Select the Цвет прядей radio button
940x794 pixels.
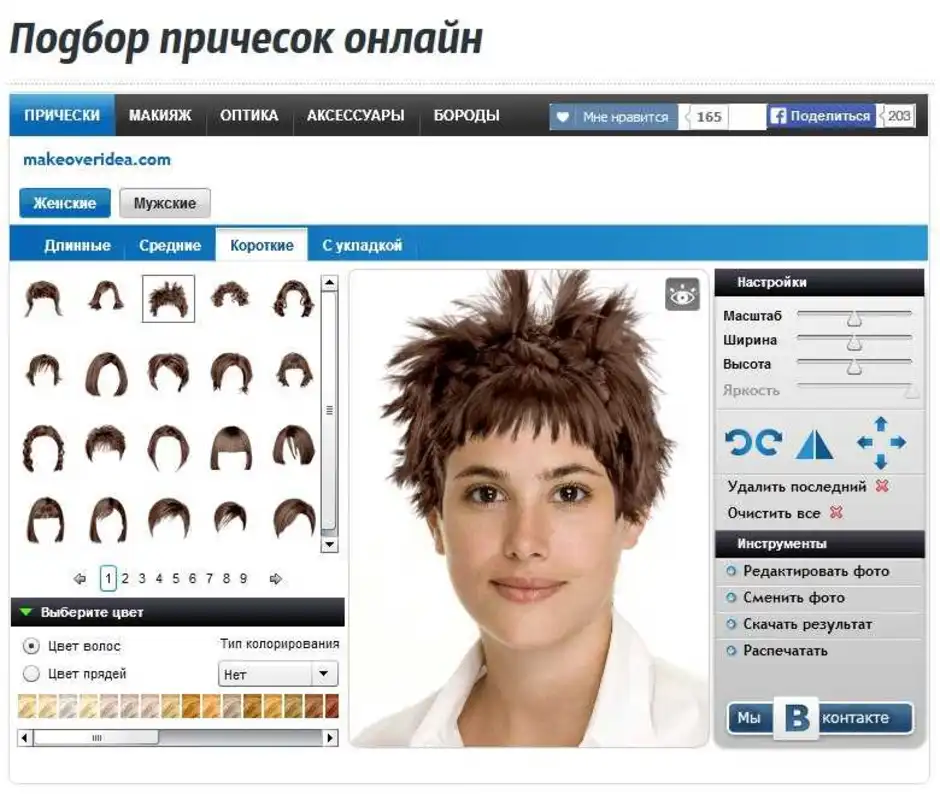(31, 673)
